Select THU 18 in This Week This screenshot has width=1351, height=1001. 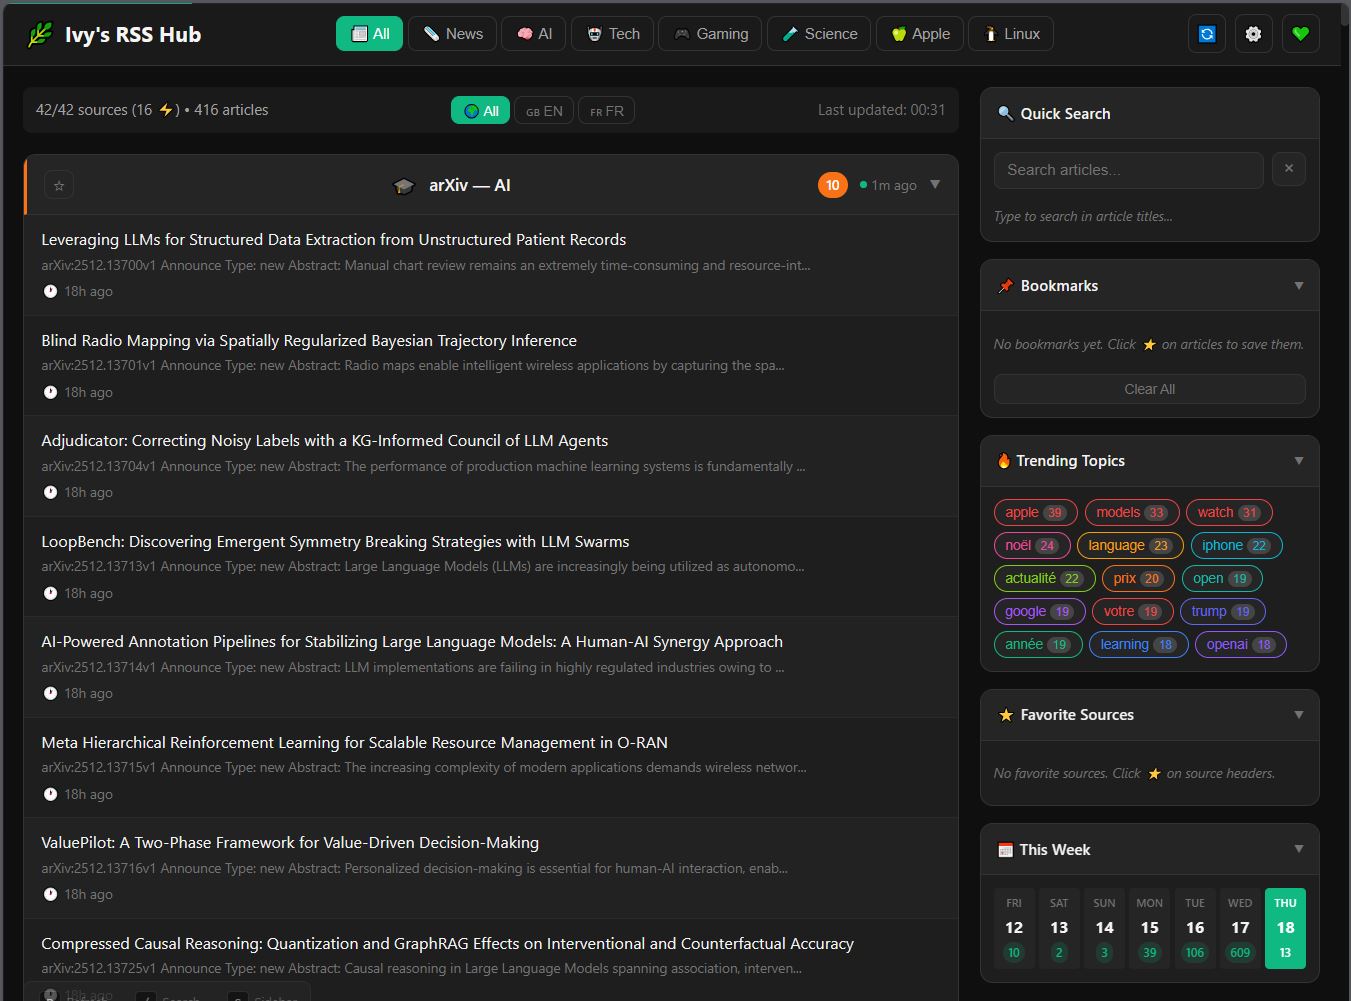coord(1285,928)
